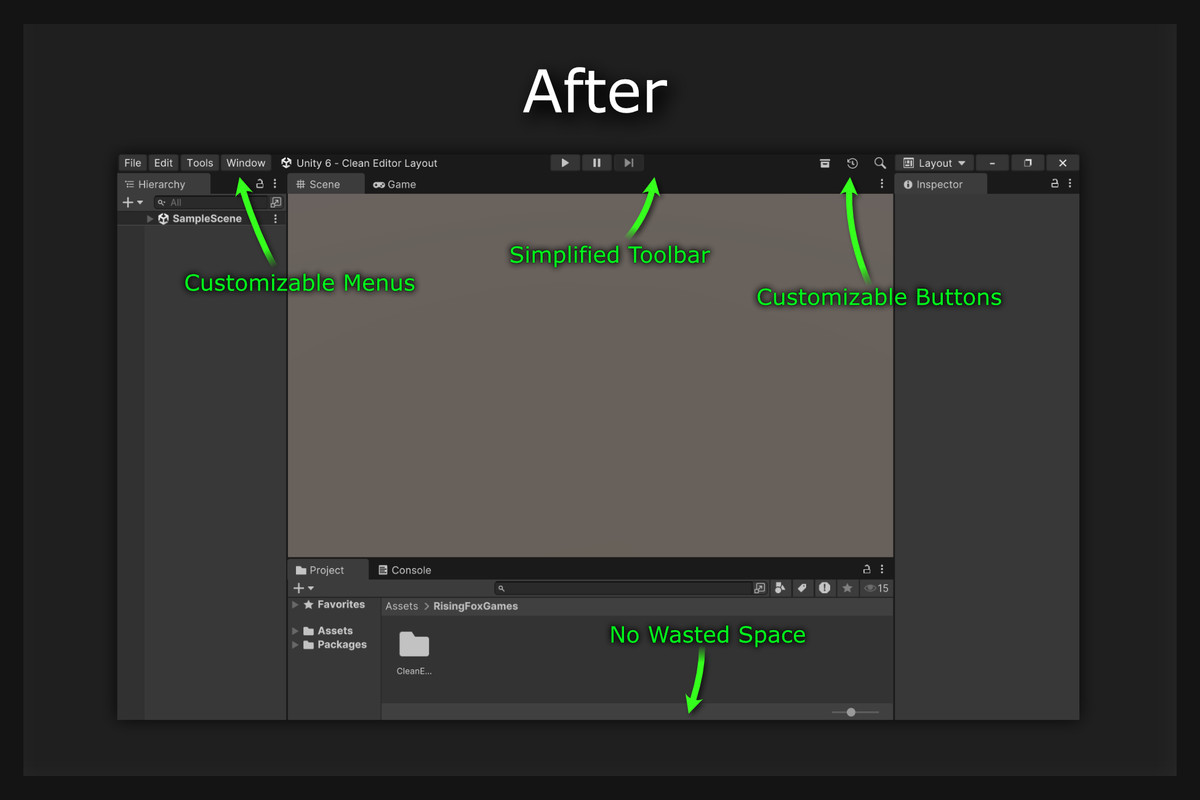Open saved searches icon beside Hierarchy search bar
The image size is (1200, 800).
(275, 201)
